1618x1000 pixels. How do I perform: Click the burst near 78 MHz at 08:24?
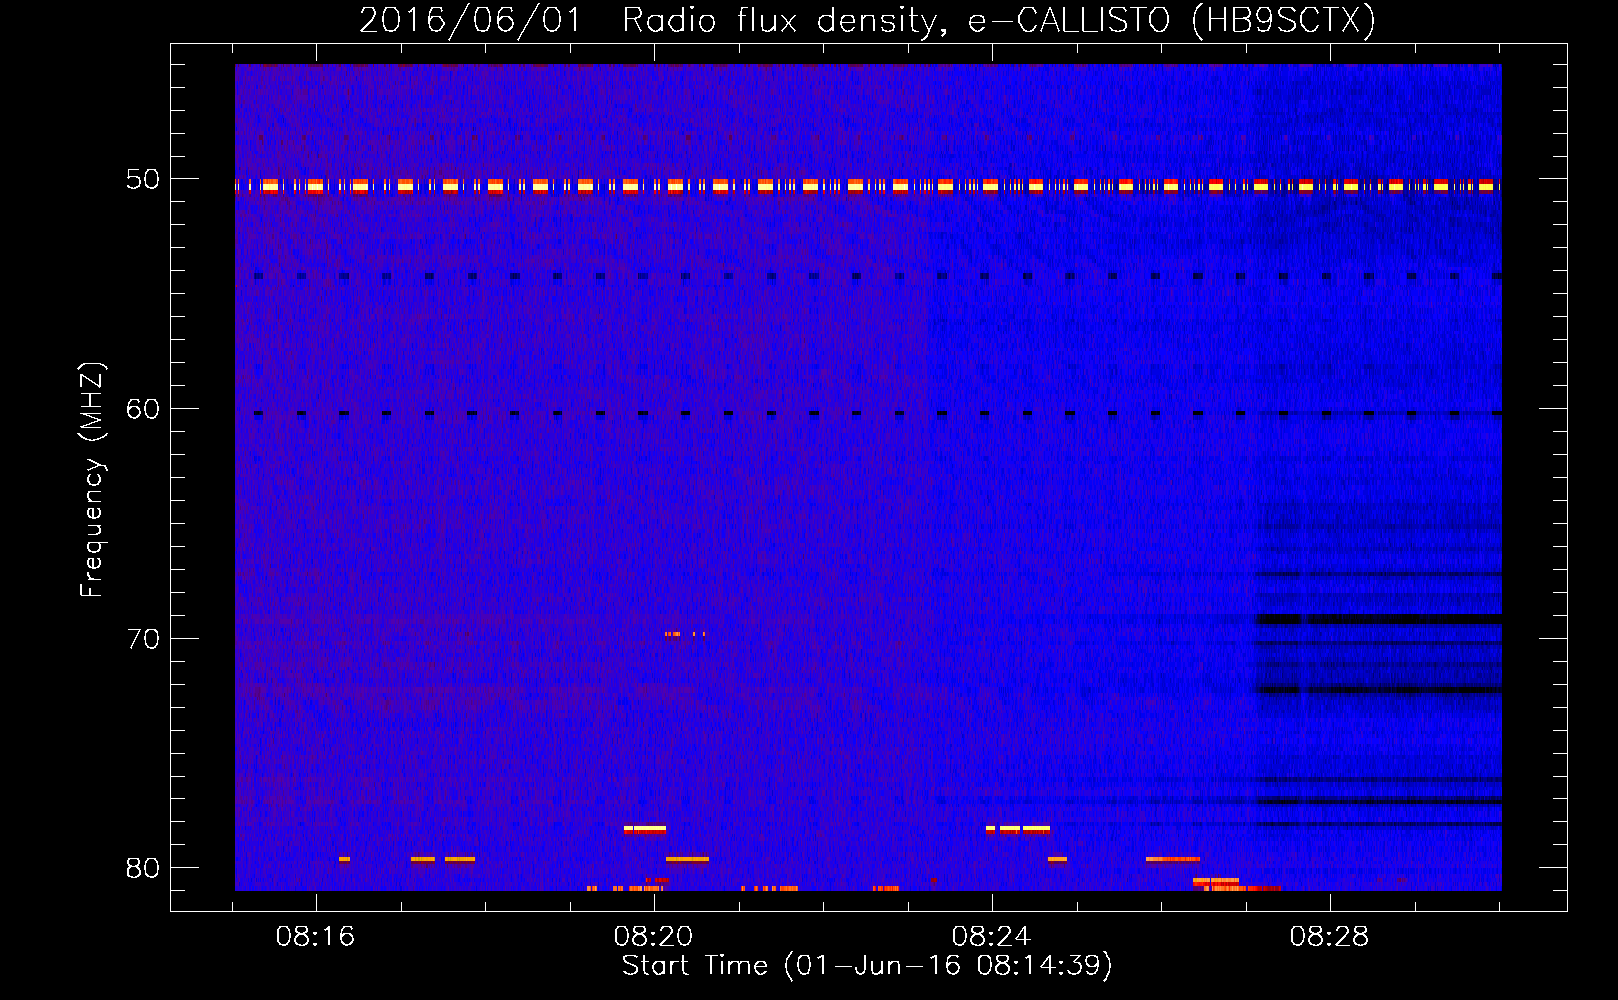coord(1018,829)
